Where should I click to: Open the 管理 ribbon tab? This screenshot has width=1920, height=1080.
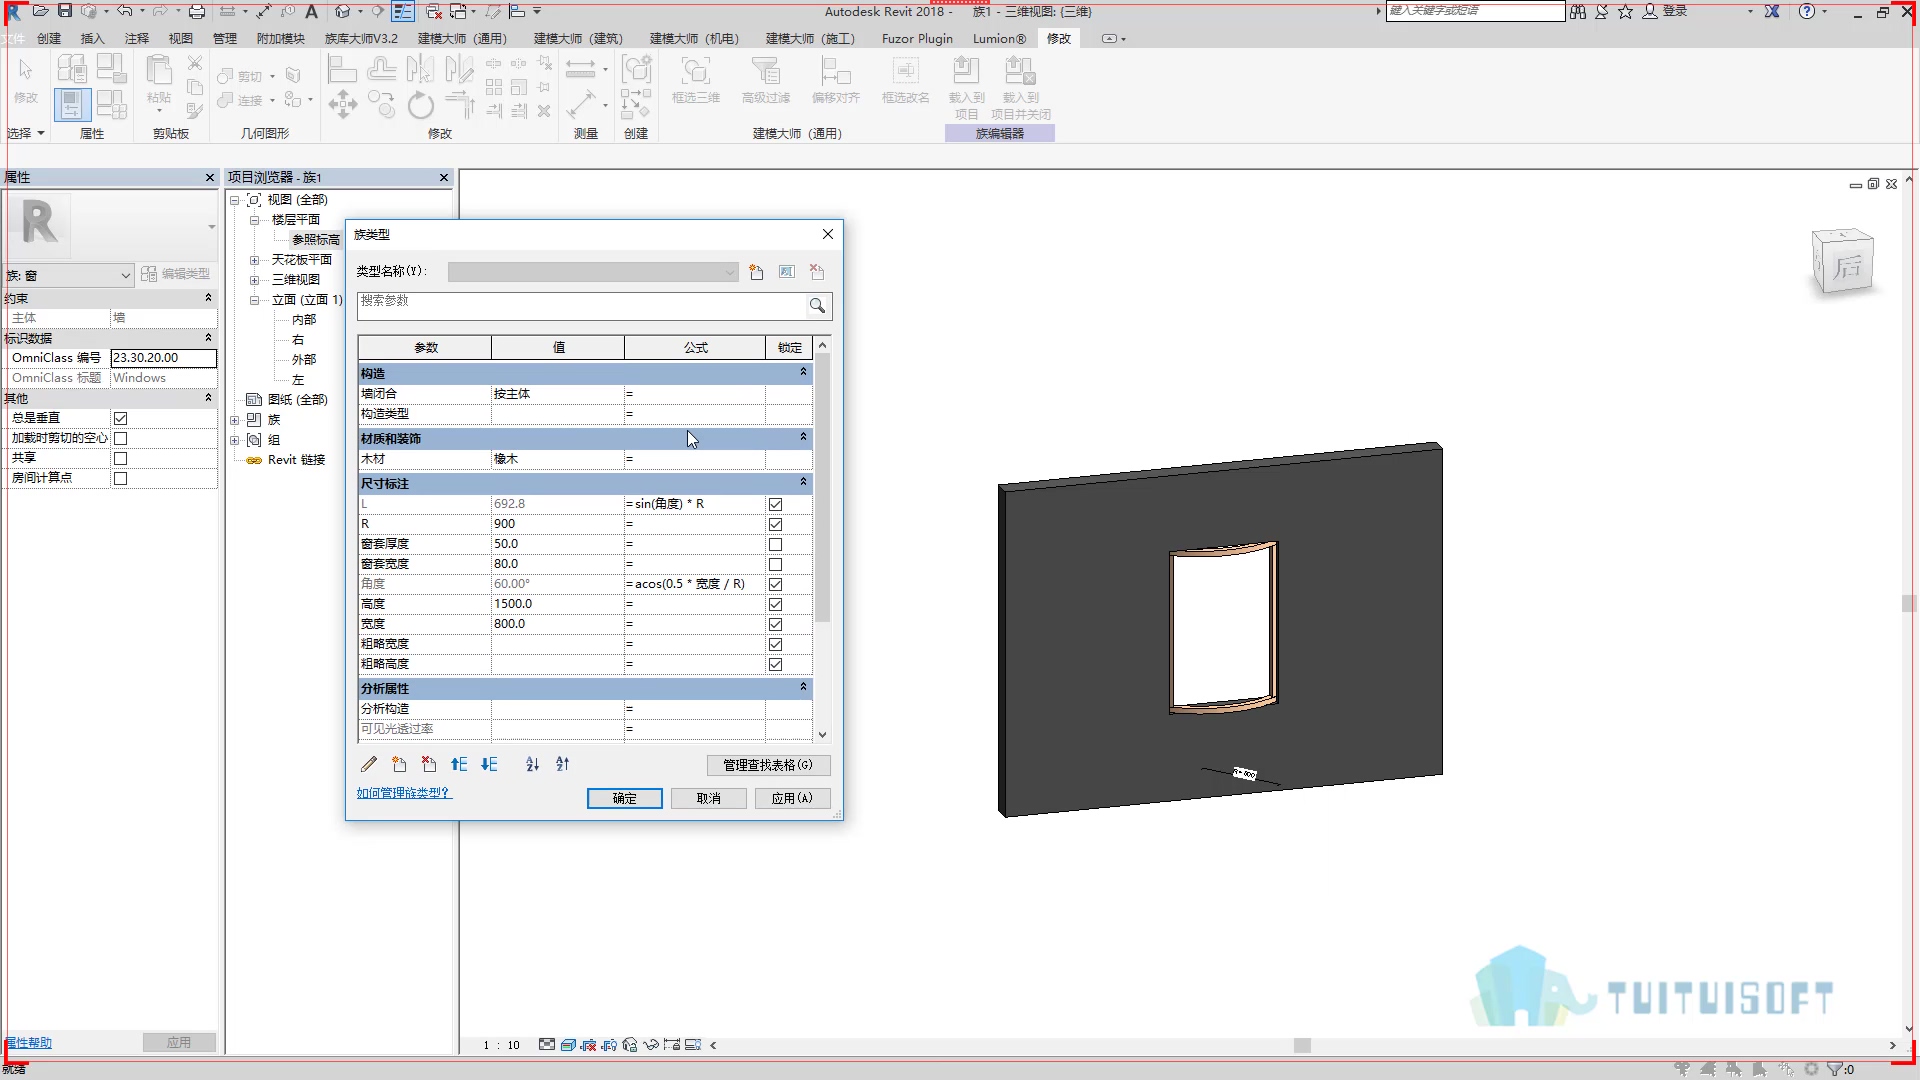[x=225, y=38]
